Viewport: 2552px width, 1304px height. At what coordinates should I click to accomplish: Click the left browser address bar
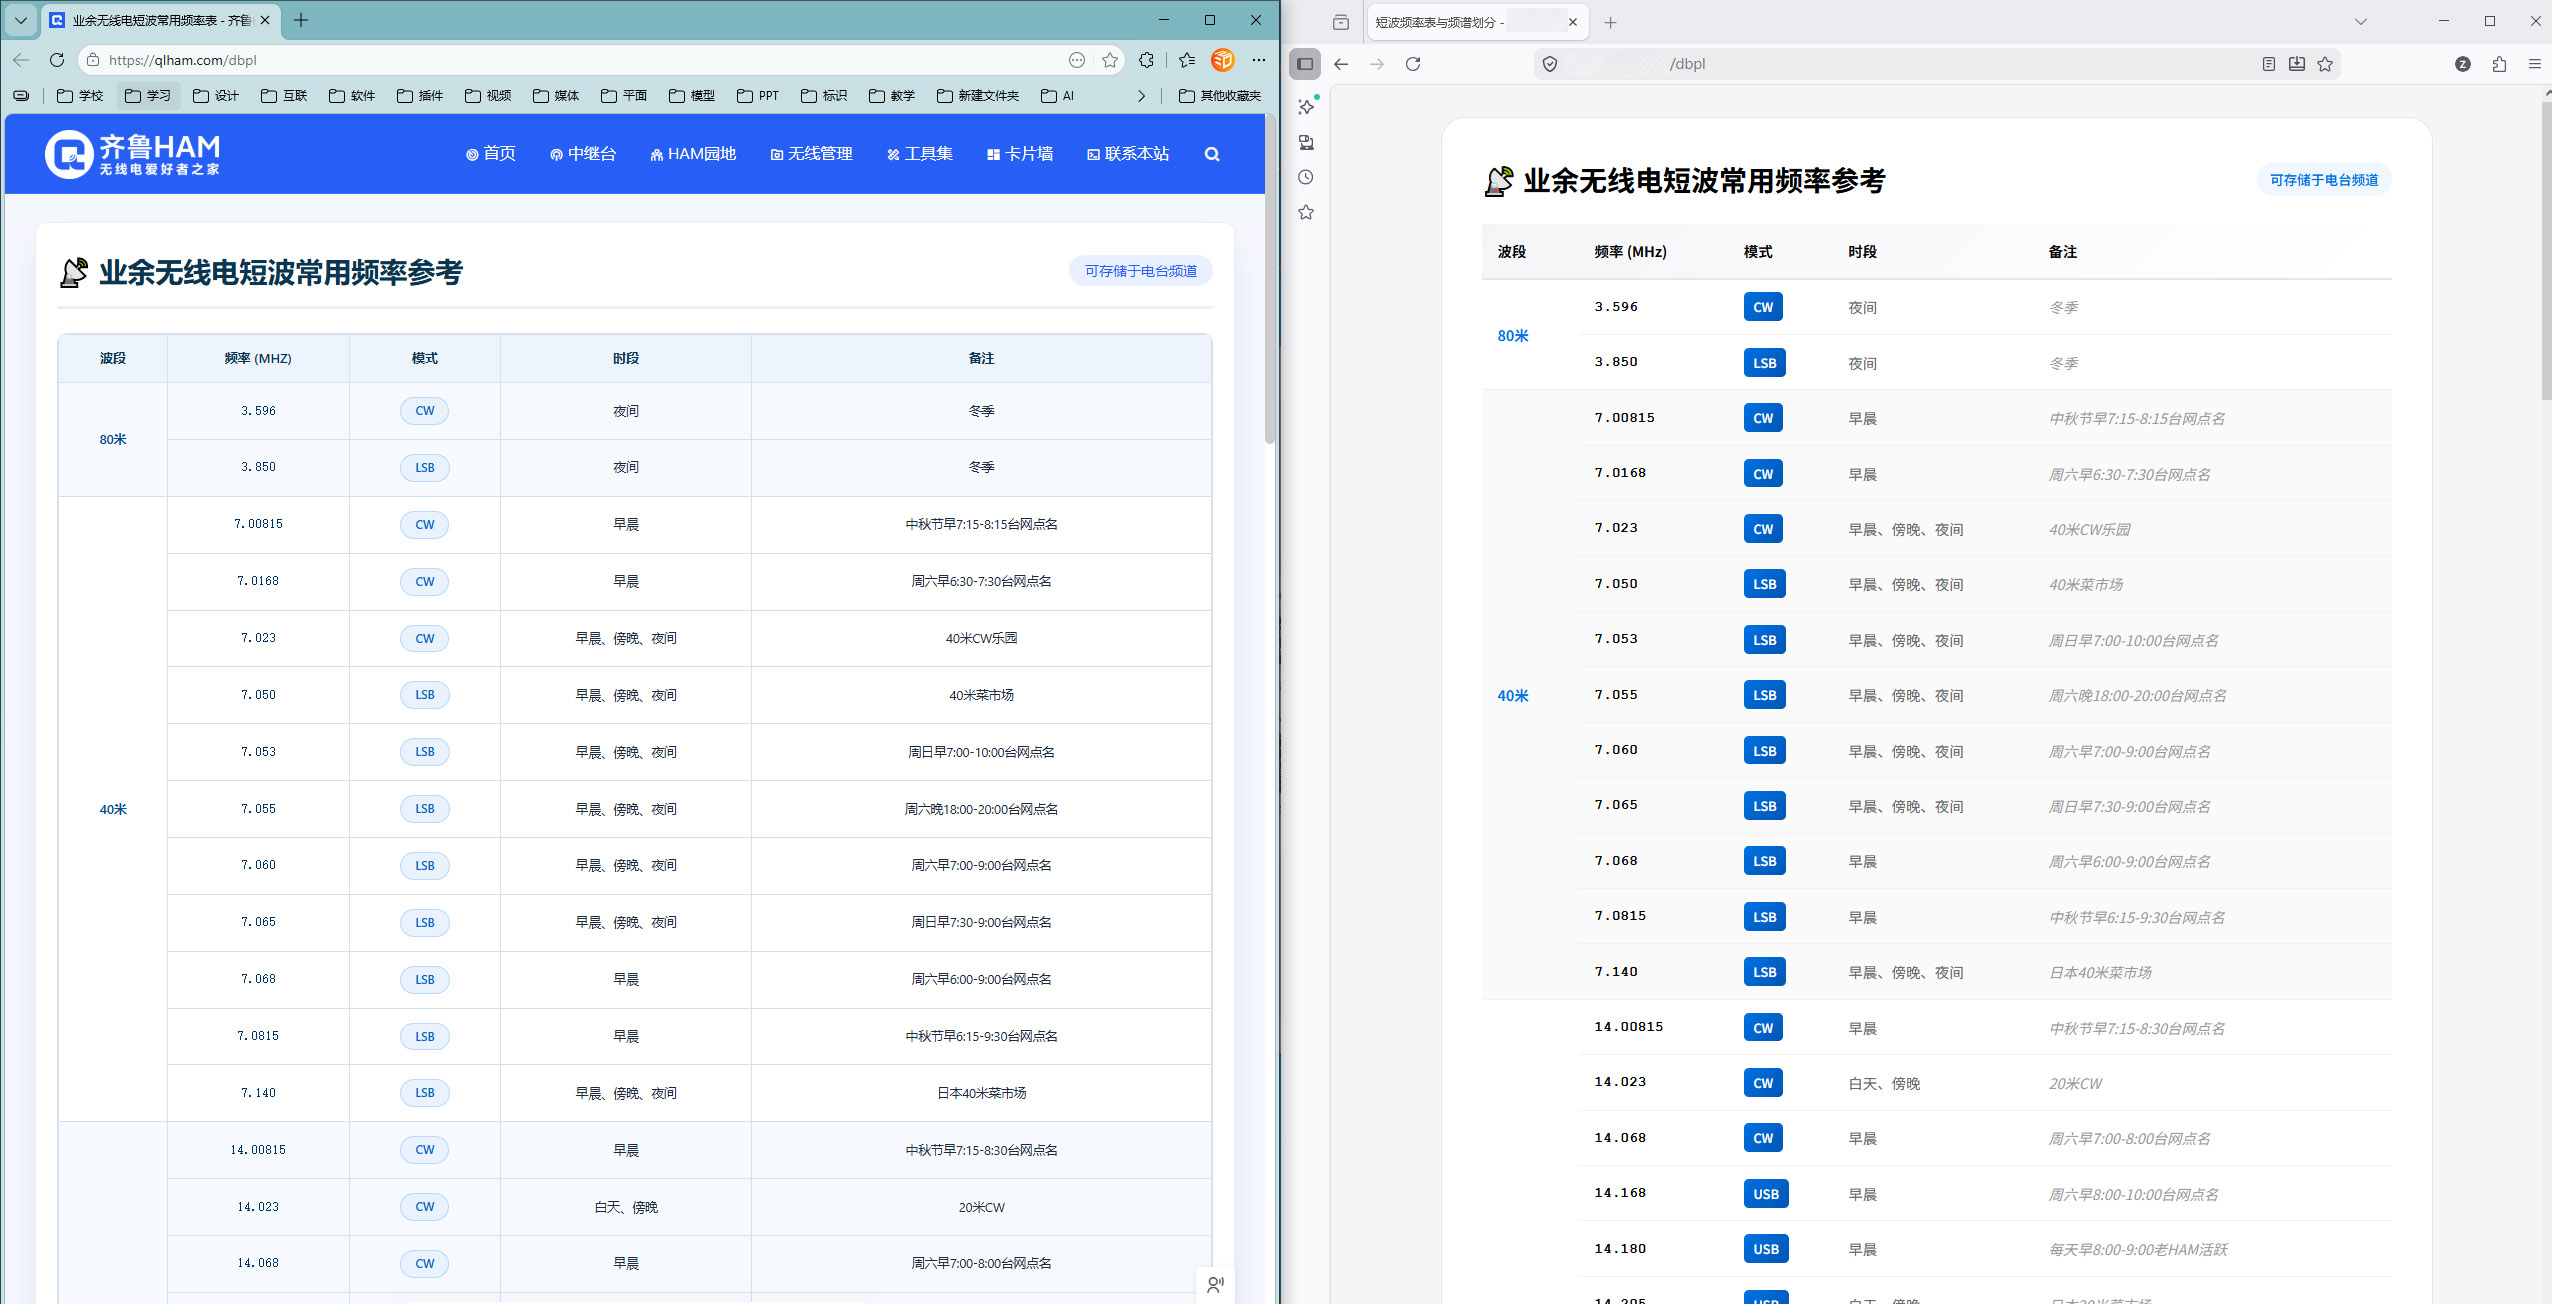pyautogui.click(x=580, y=60)
